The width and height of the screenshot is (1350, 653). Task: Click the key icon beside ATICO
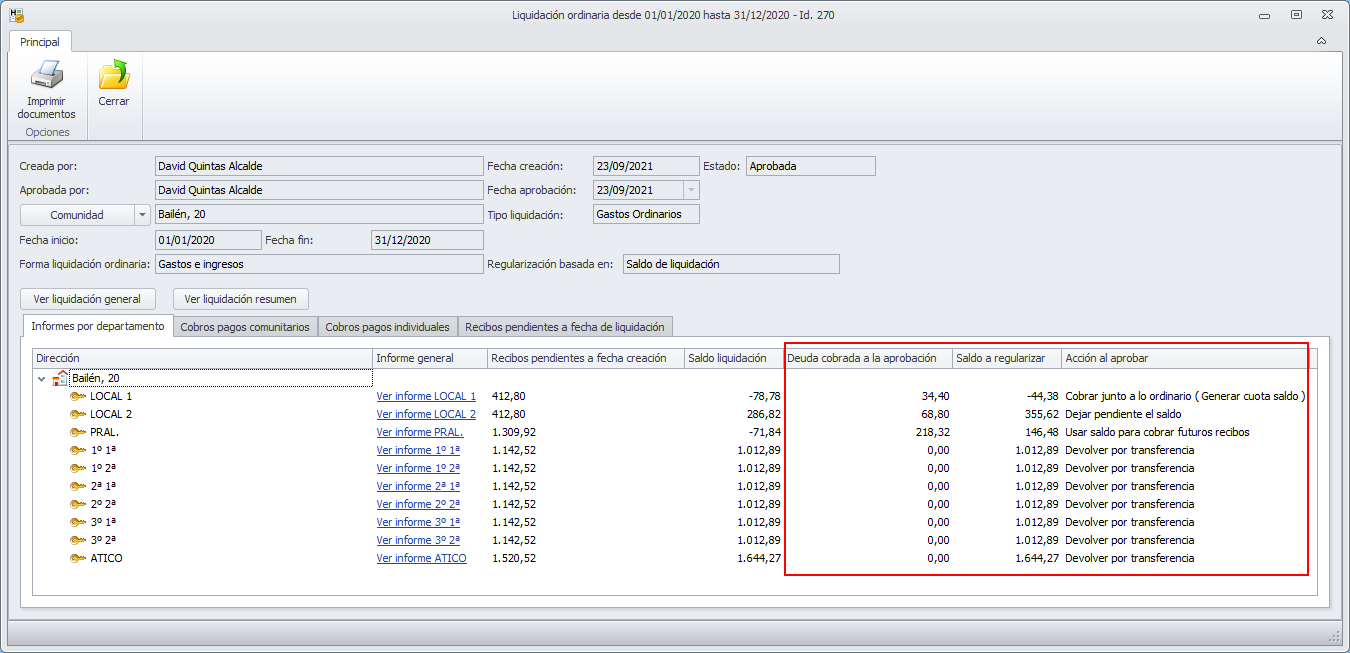pyautogui.click(x=78, y=558)
